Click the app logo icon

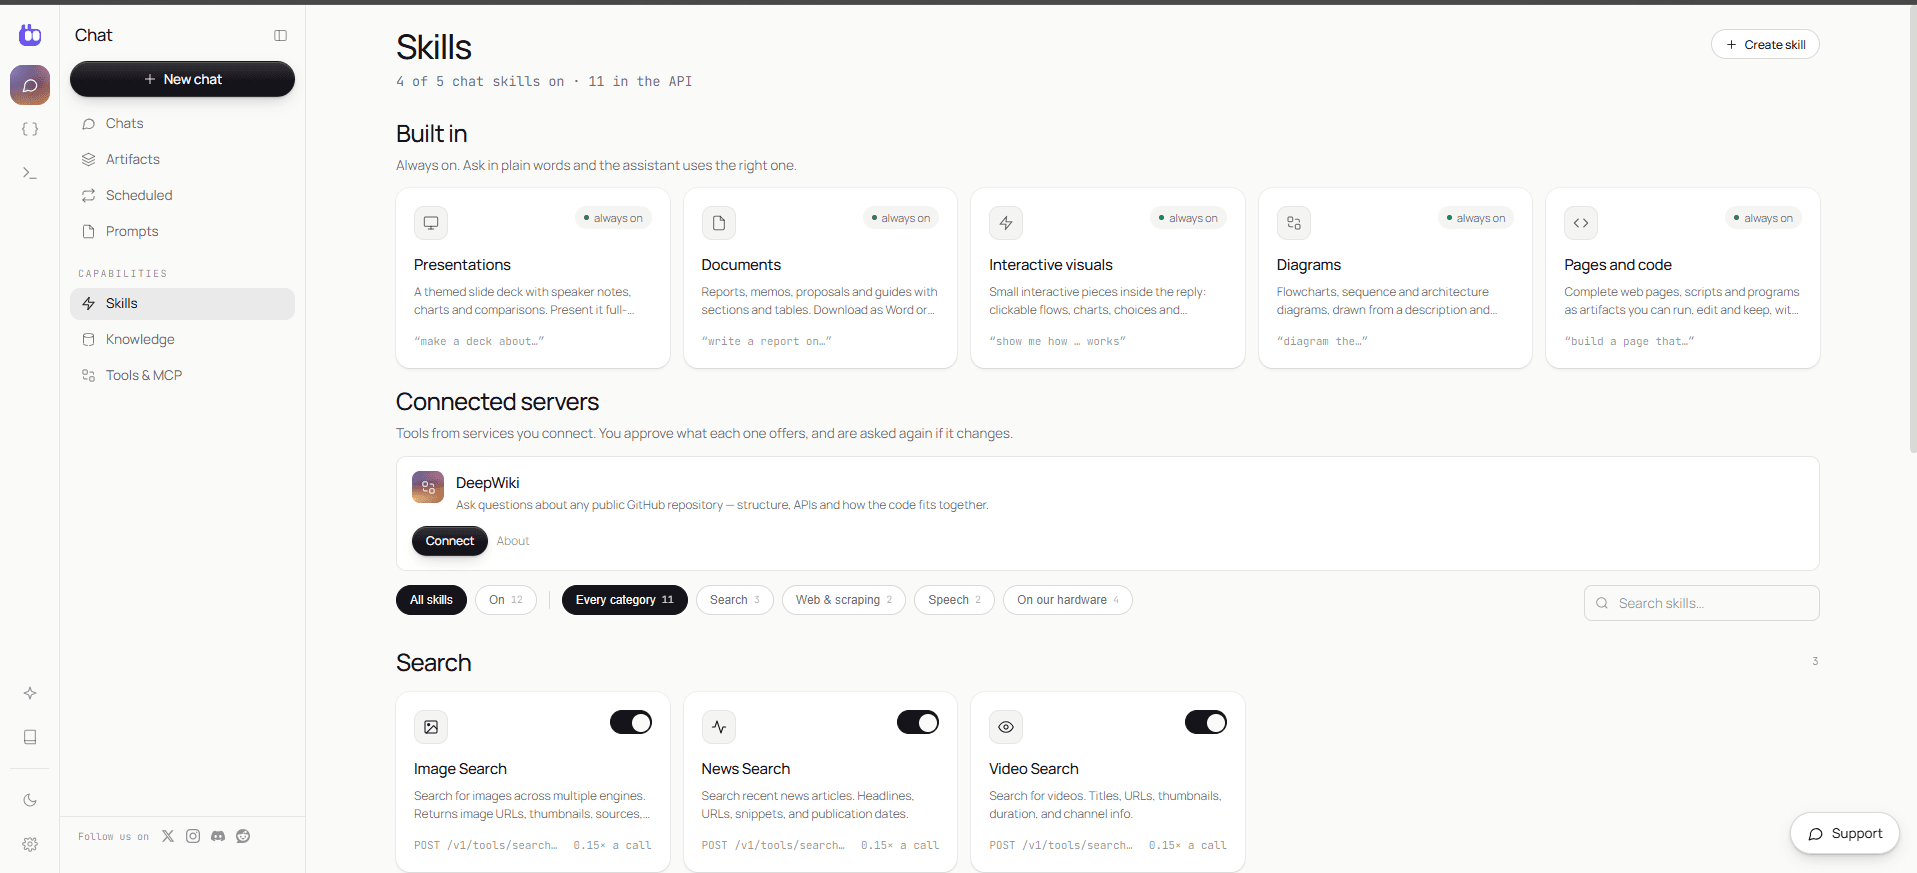click(30, 35)
